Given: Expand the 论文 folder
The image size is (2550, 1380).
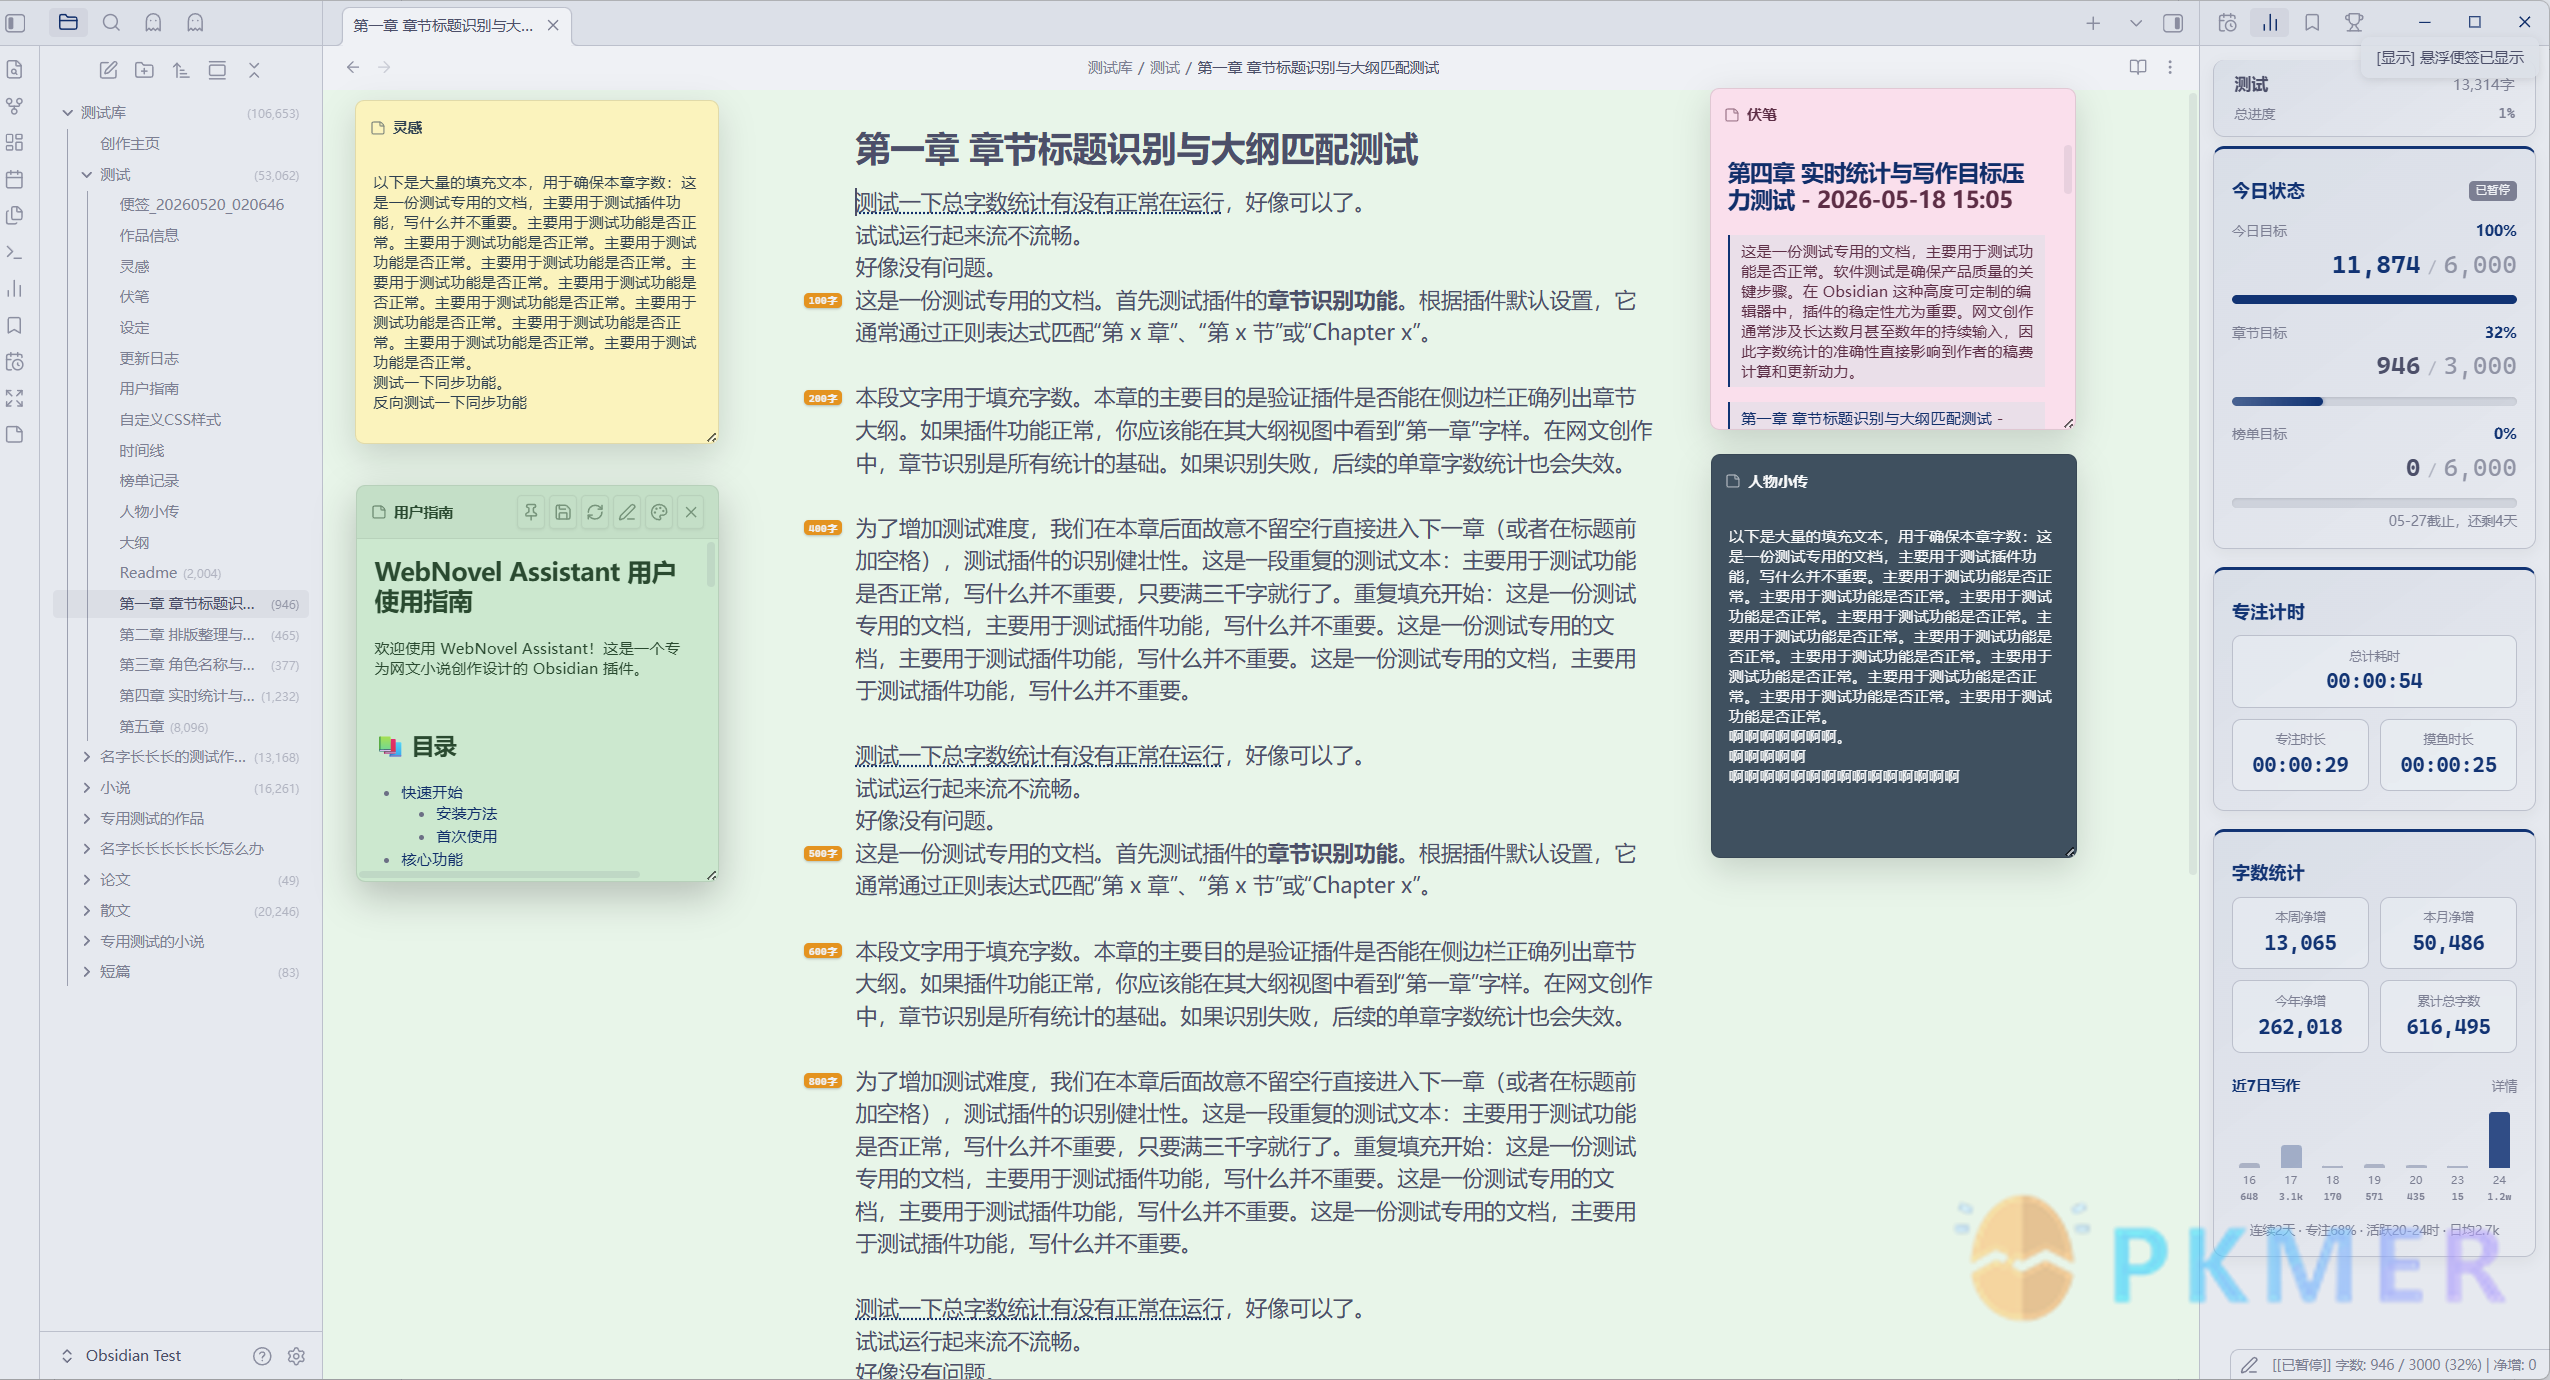Looking at the screenshot, I should click(x=87, y=880).
